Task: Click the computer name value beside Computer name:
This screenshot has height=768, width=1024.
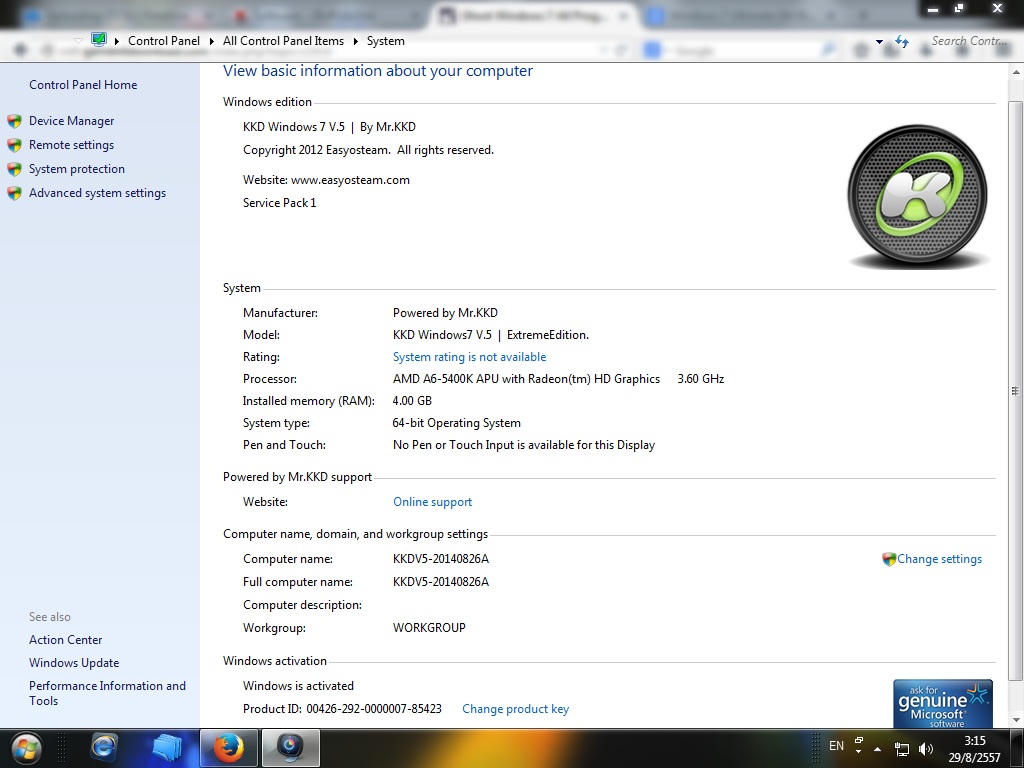Action: pos(441,559)
